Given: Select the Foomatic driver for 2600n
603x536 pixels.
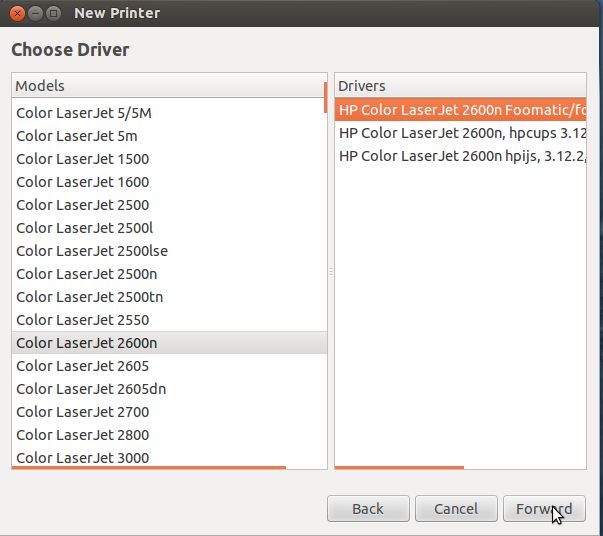Looking at the screenshot, I should tap(460, 110).
